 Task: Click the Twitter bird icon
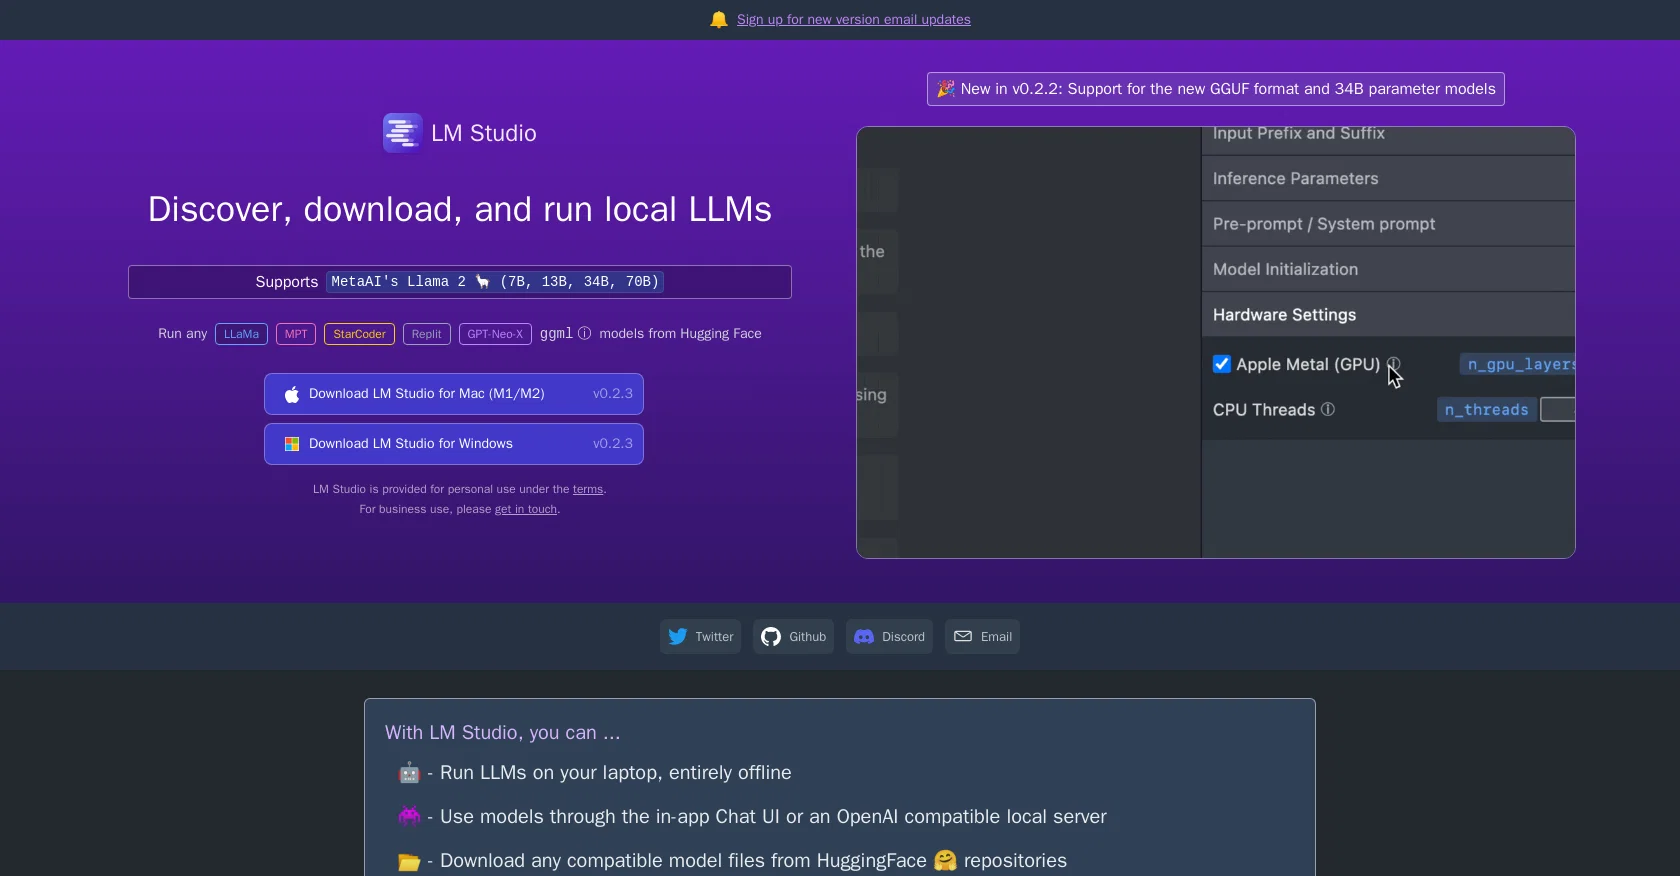pos(678,636)
